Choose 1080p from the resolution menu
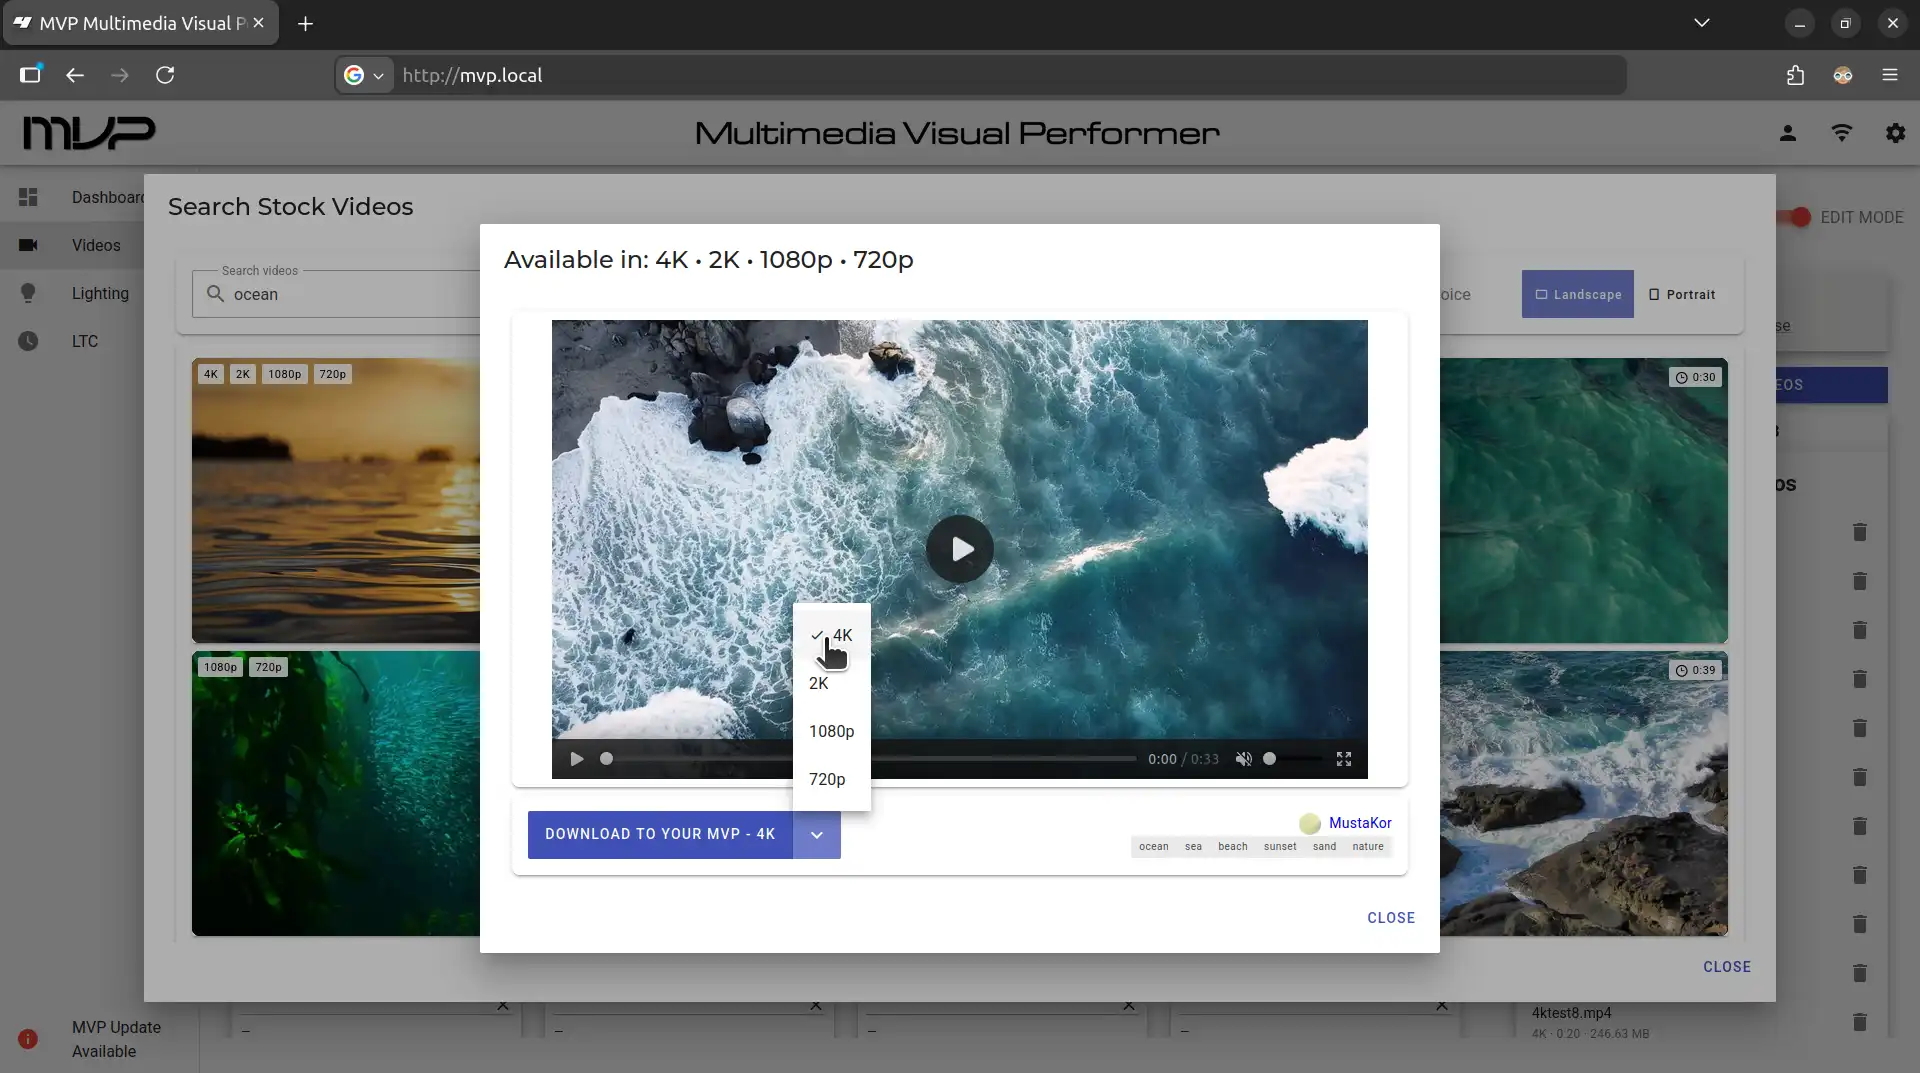The width and height of the screenshot is (1920, 1073). (831, 731)
